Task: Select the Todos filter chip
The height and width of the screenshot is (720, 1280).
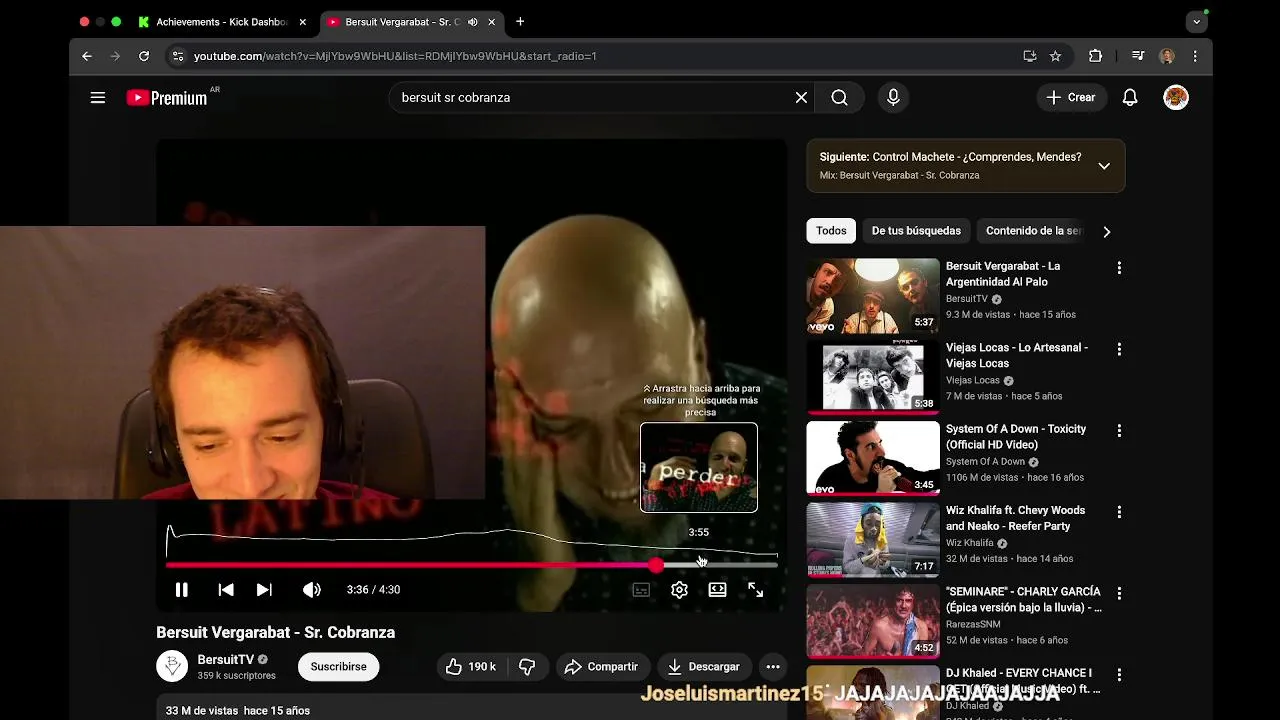Action: pos(831,231)
